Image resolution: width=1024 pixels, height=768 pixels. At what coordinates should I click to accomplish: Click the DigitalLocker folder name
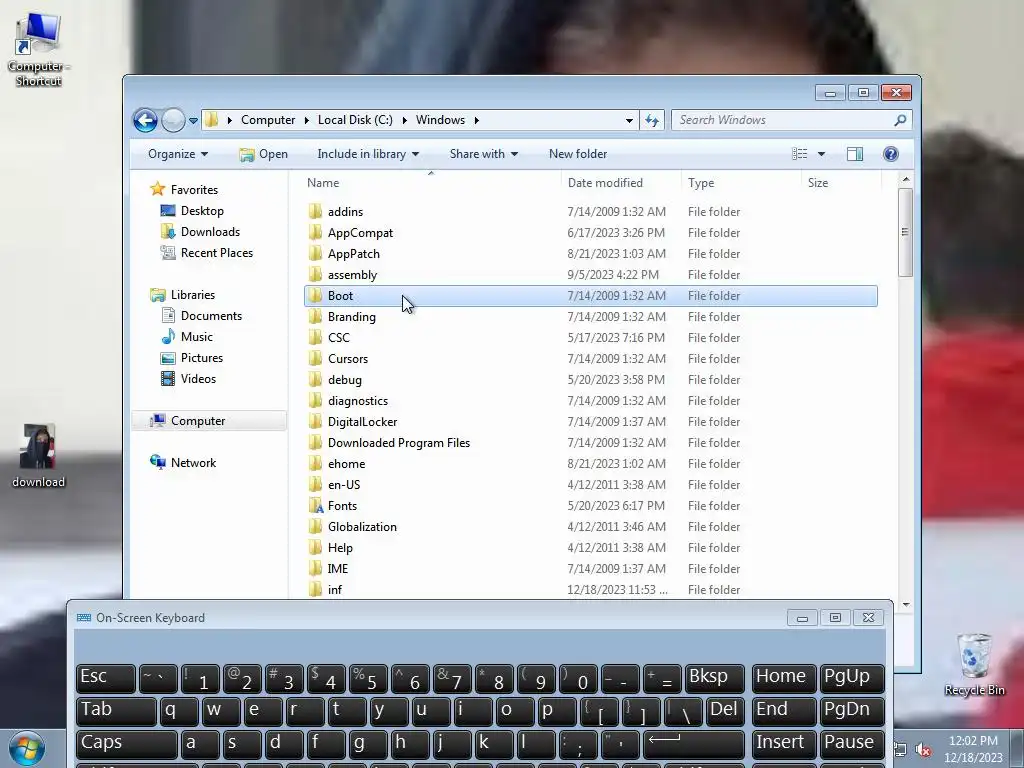click(x=362, y=422)
